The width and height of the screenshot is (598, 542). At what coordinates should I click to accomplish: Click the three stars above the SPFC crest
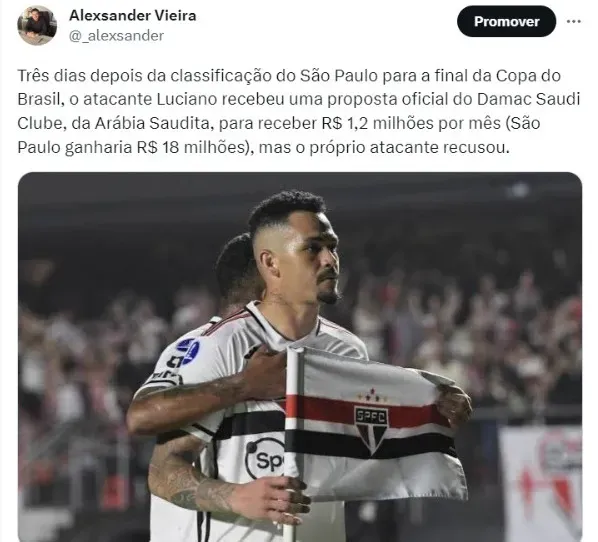372,396
